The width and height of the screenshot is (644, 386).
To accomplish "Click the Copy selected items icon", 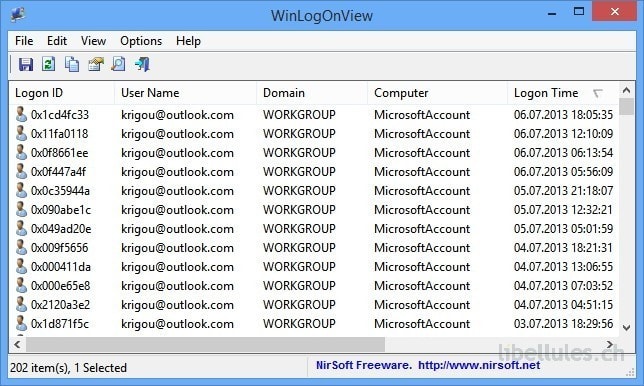I will pos(72,64).
